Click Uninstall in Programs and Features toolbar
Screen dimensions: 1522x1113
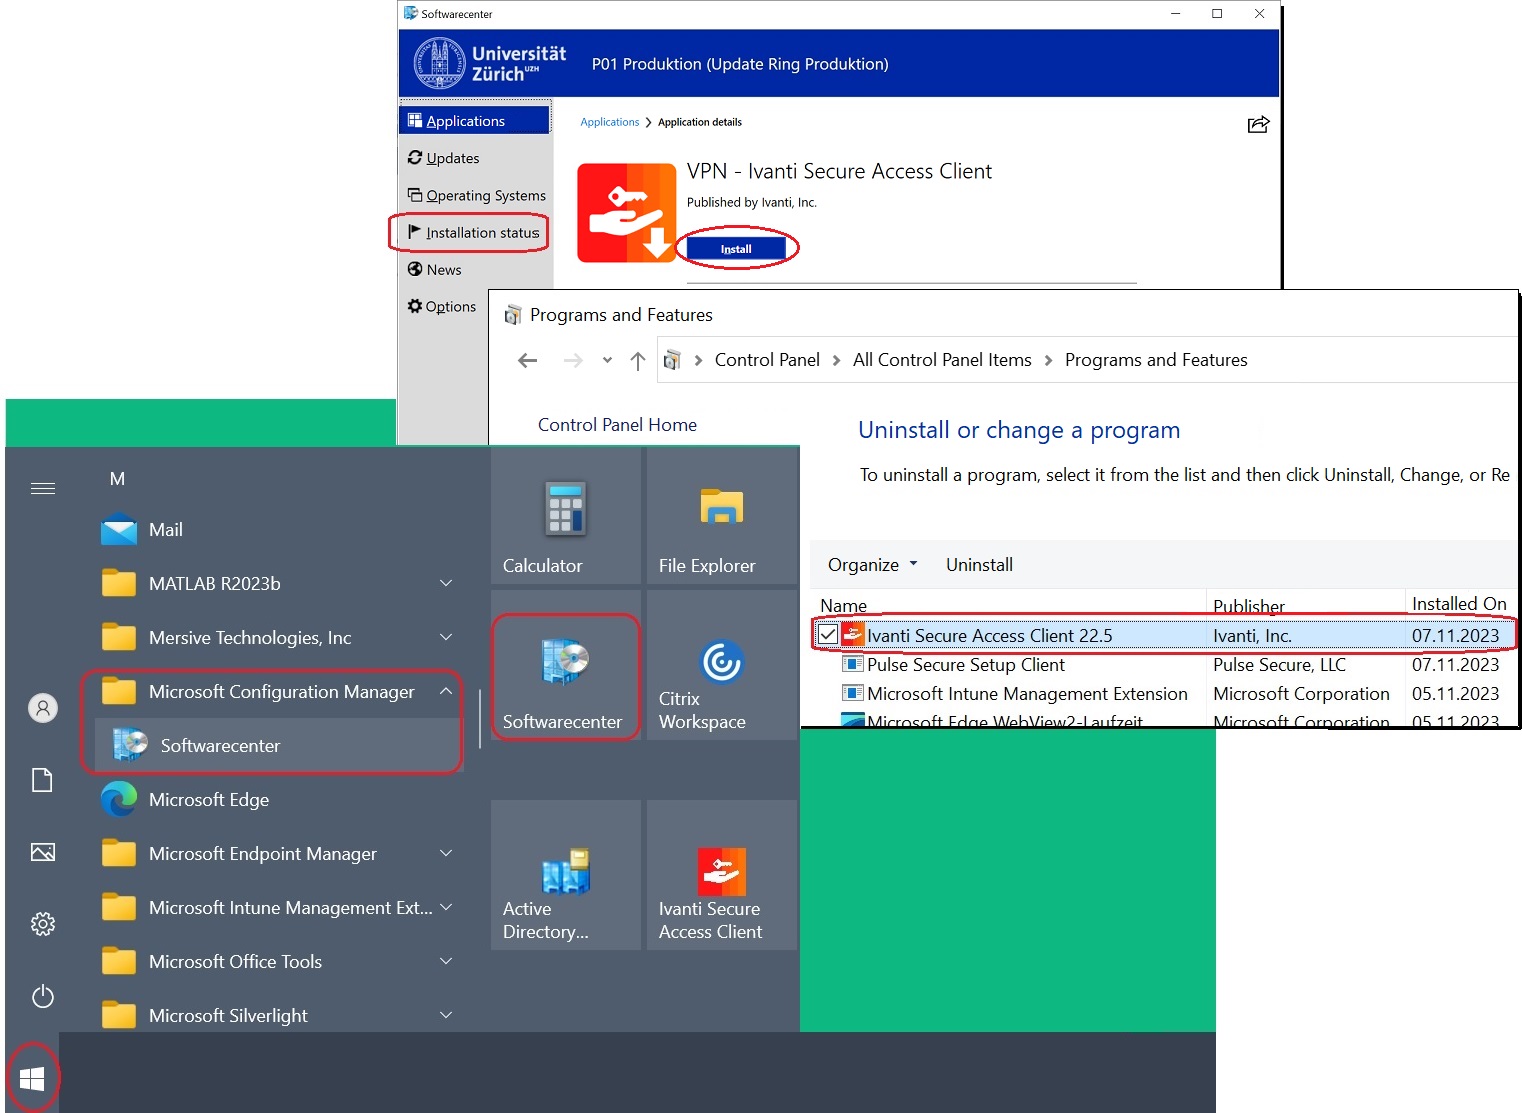(x=979, y=565)
